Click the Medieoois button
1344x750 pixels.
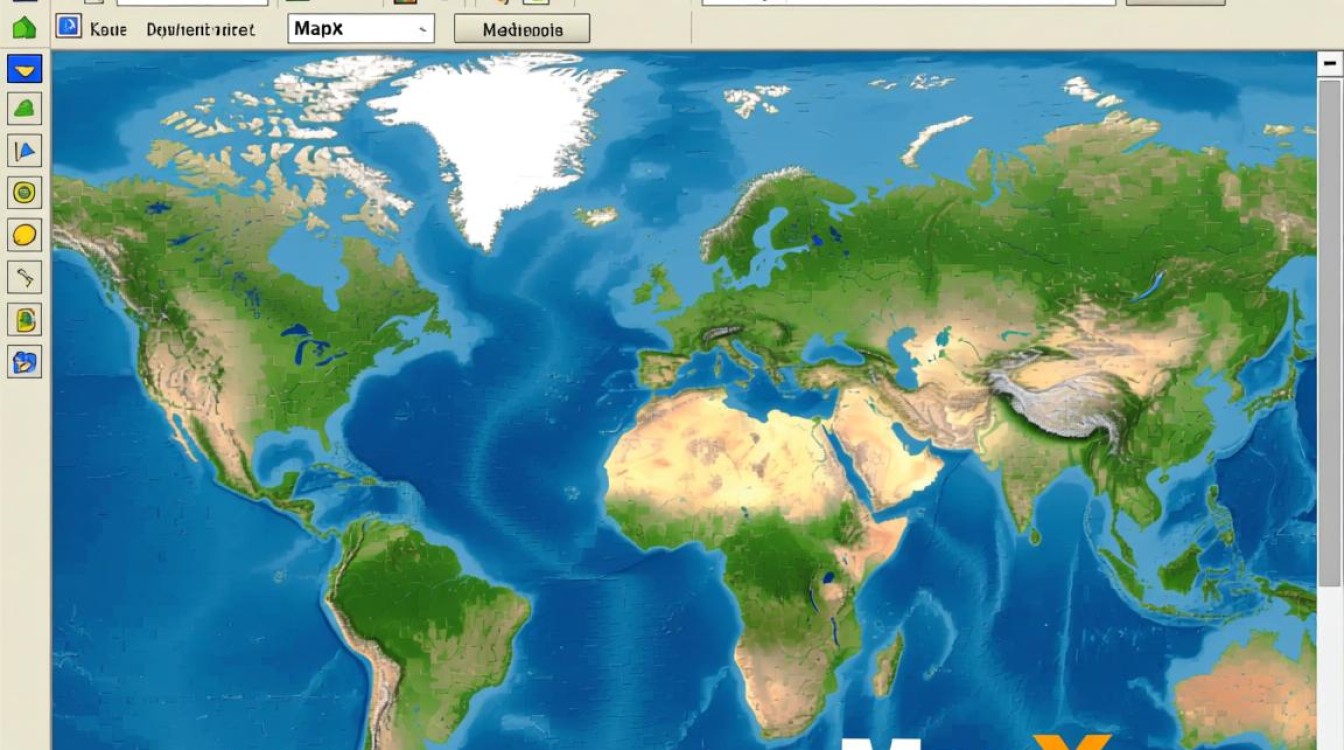point(522,30)
